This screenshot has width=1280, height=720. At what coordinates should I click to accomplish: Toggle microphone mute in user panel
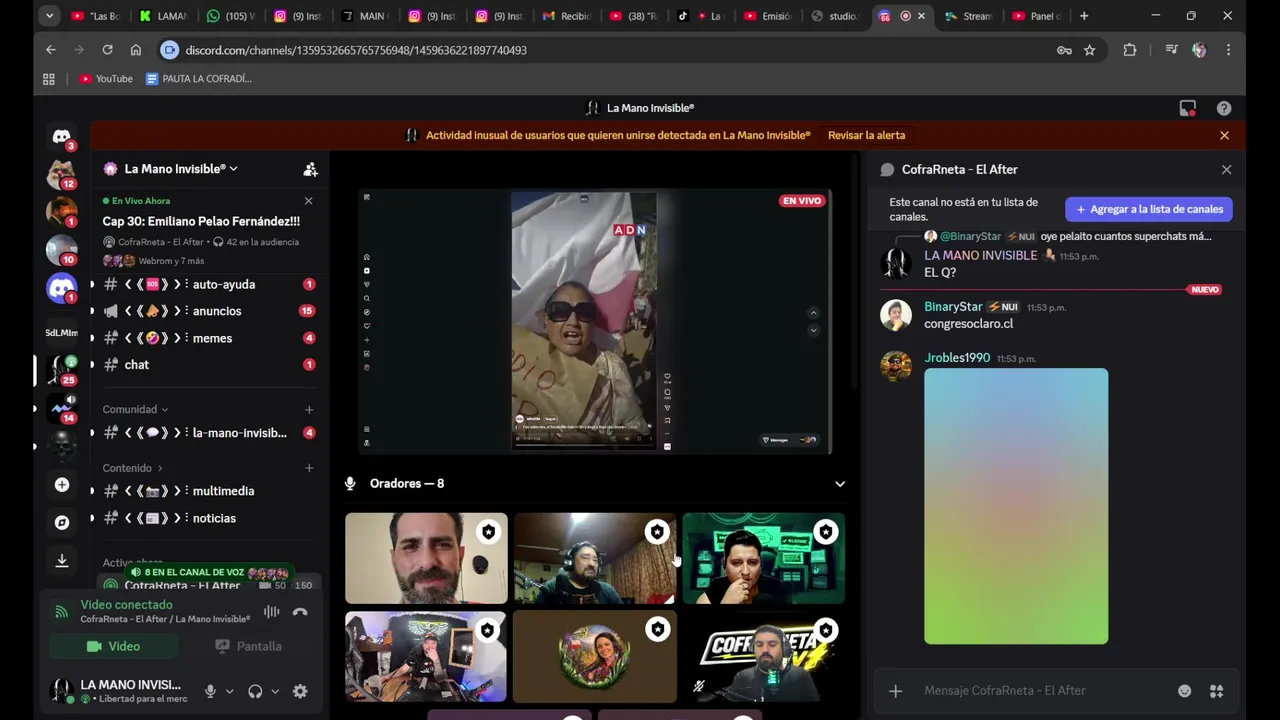pyautogui.click(x=210, y=691)
